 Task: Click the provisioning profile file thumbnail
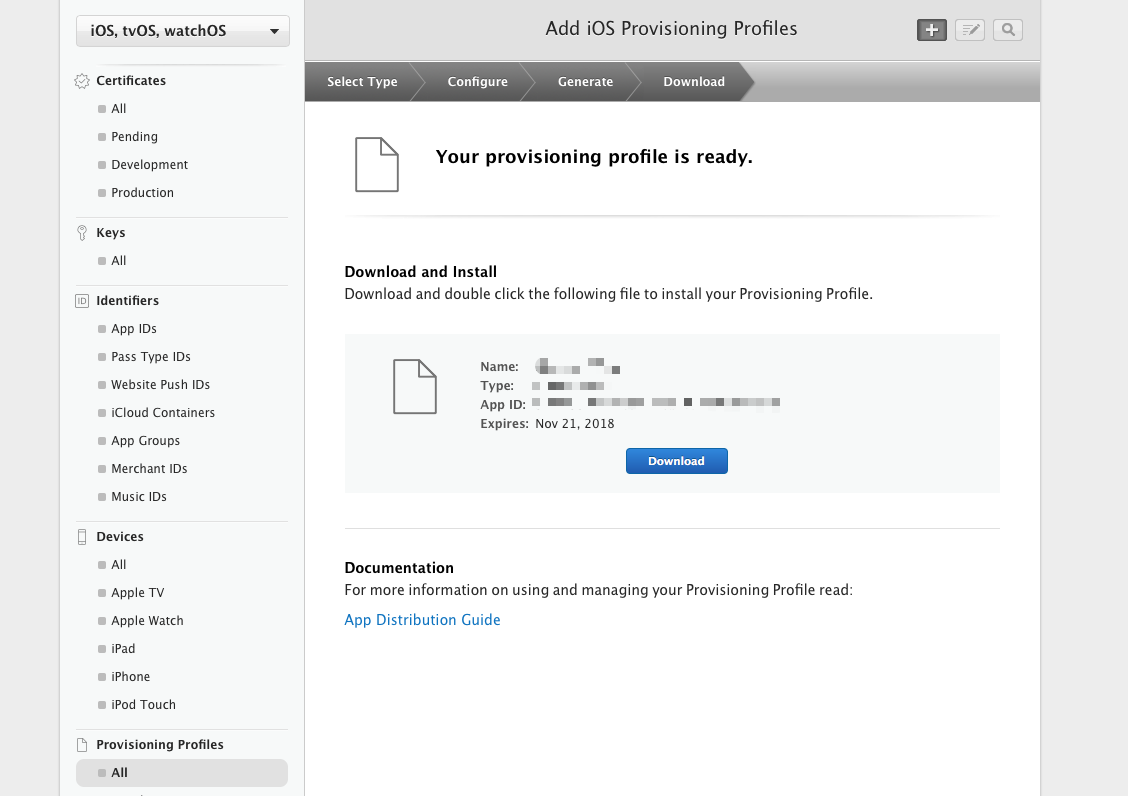click(414, 386)
